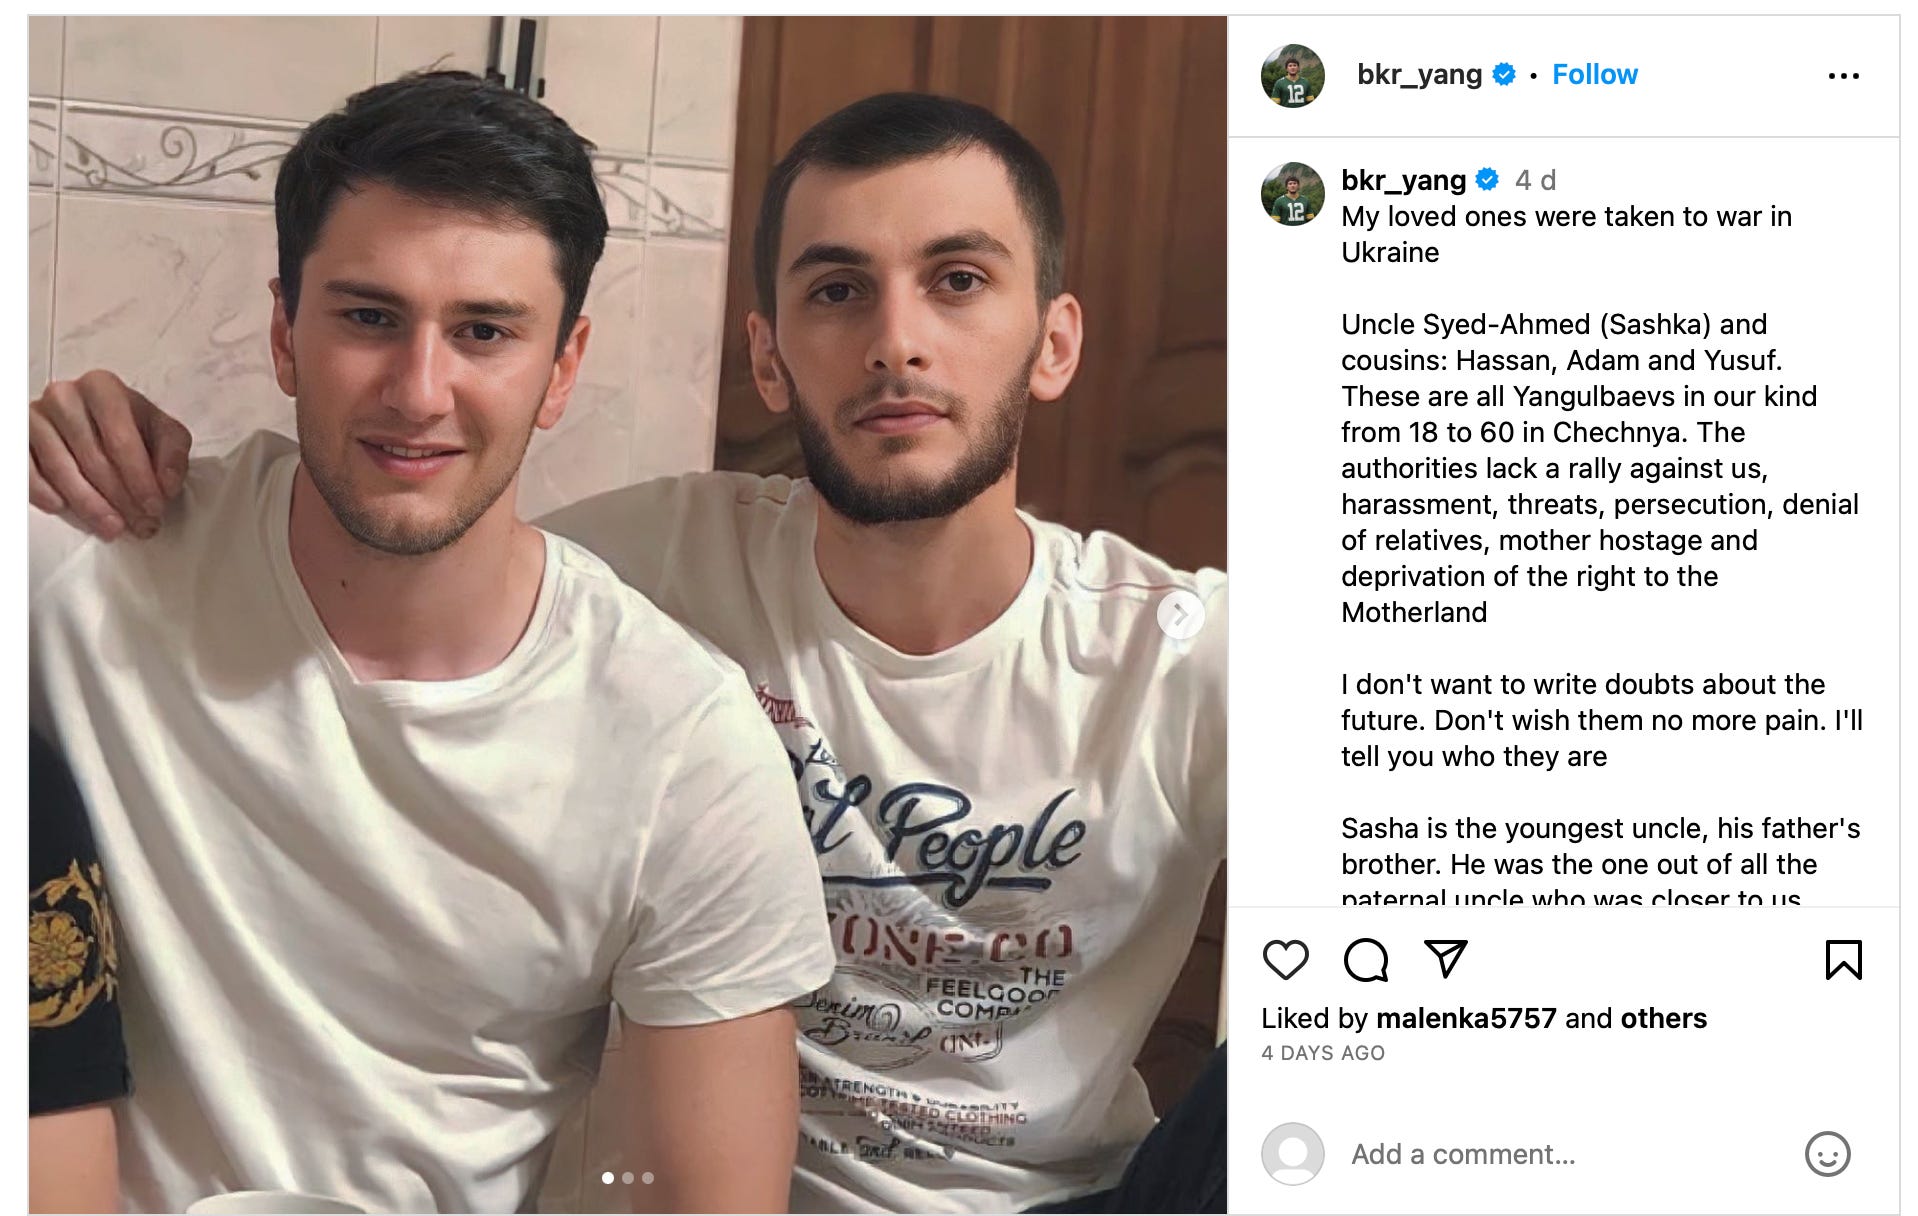The width and height of the screenshot is (1918, 1216).
Task: Open the bkr_yang profile picture in the header
Action: point(1293,76)
